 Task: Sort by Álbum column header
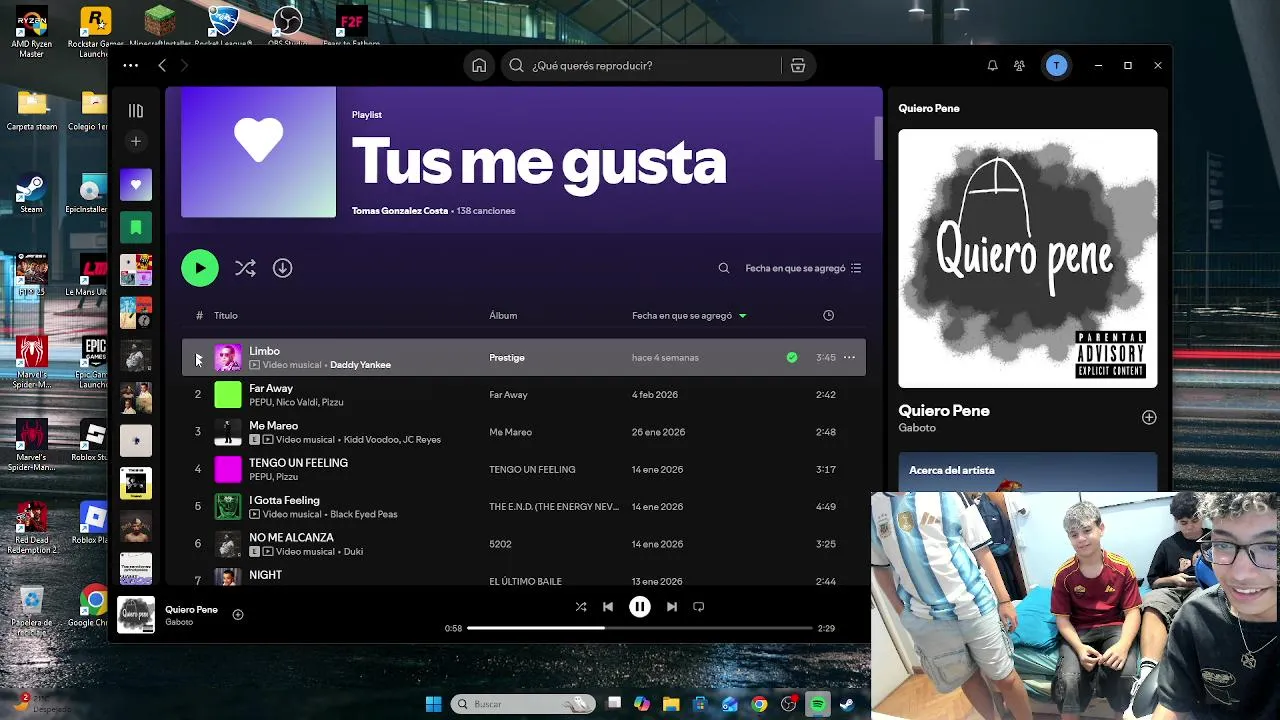503,315
